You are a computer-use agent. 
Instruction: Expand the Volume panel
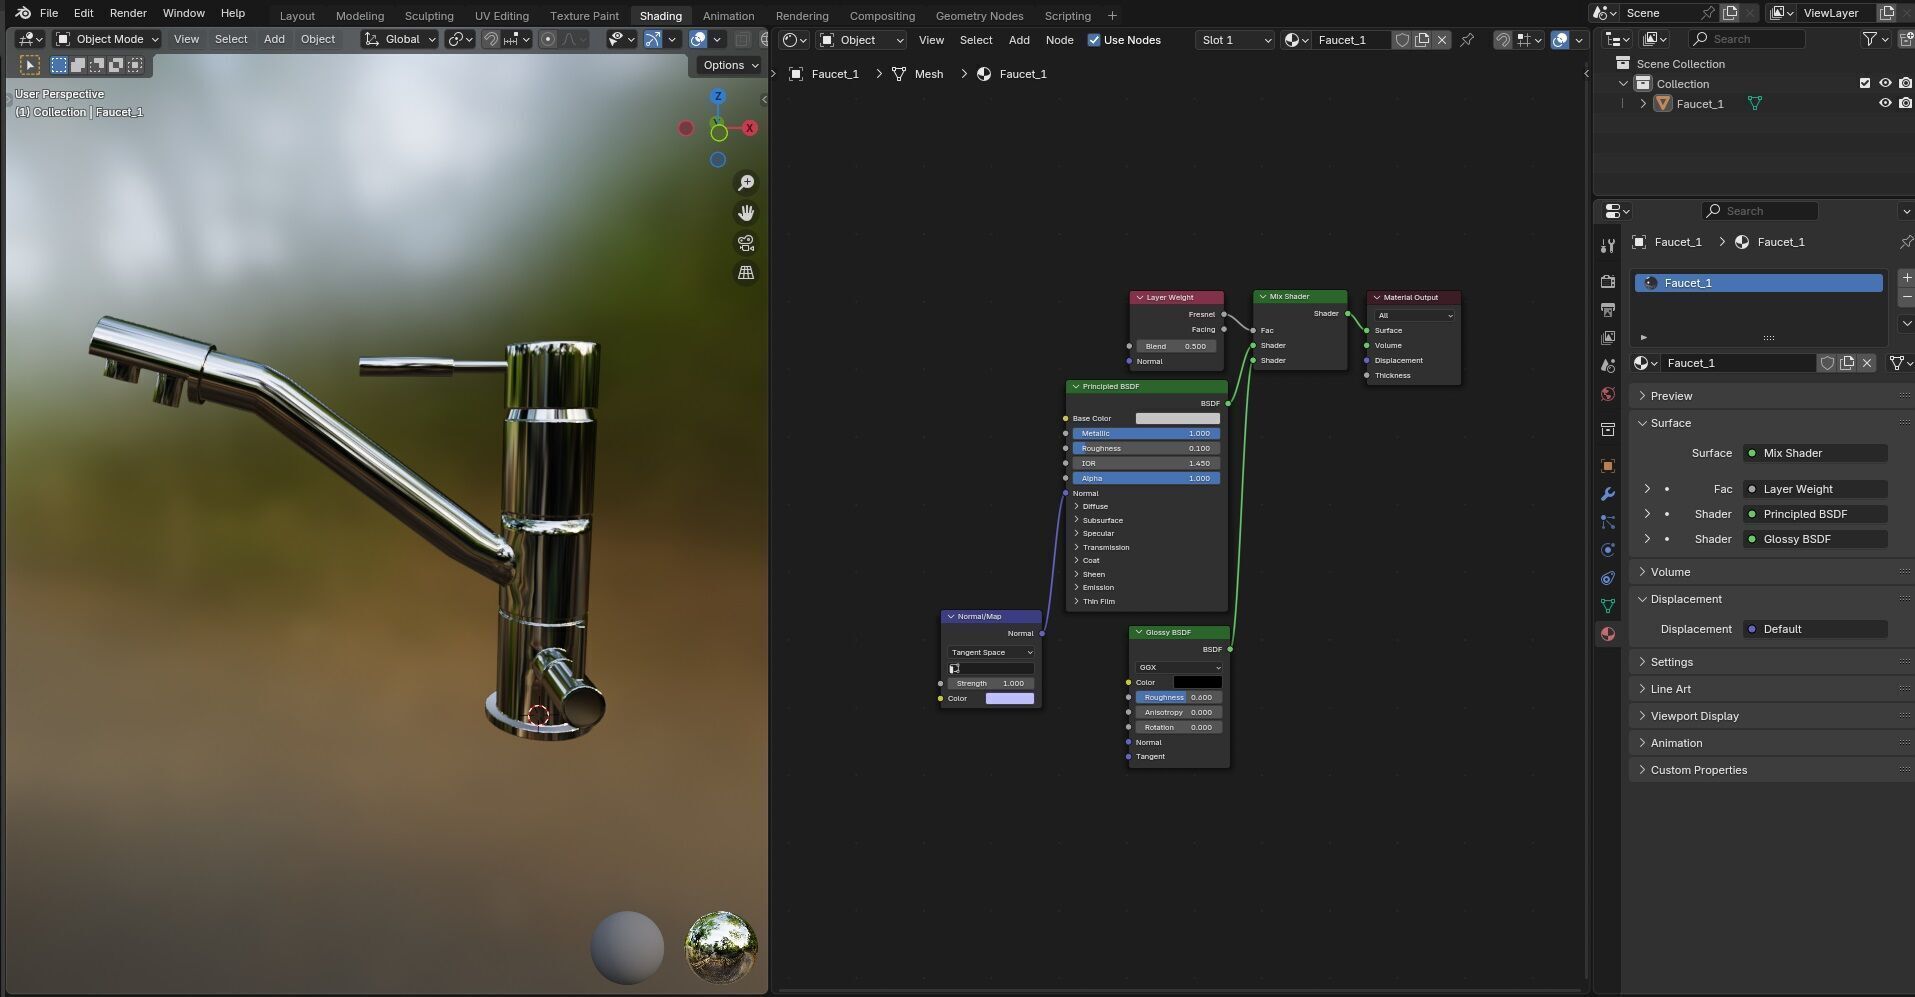(1770, 572)
